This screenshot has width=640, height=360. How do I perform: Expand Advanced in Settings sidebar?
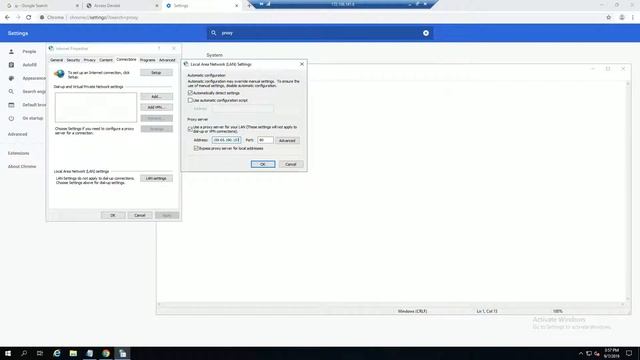18,134
